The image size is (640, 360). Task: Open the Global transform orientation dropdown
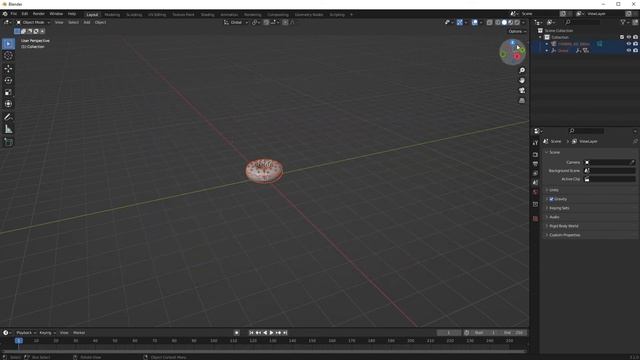coord(236,22)
